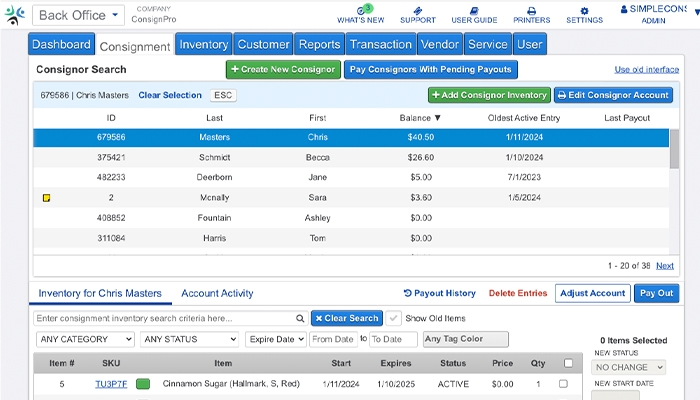Click the admin user profile icon
This screenshot has width=700, height=400.
point(653,9)
